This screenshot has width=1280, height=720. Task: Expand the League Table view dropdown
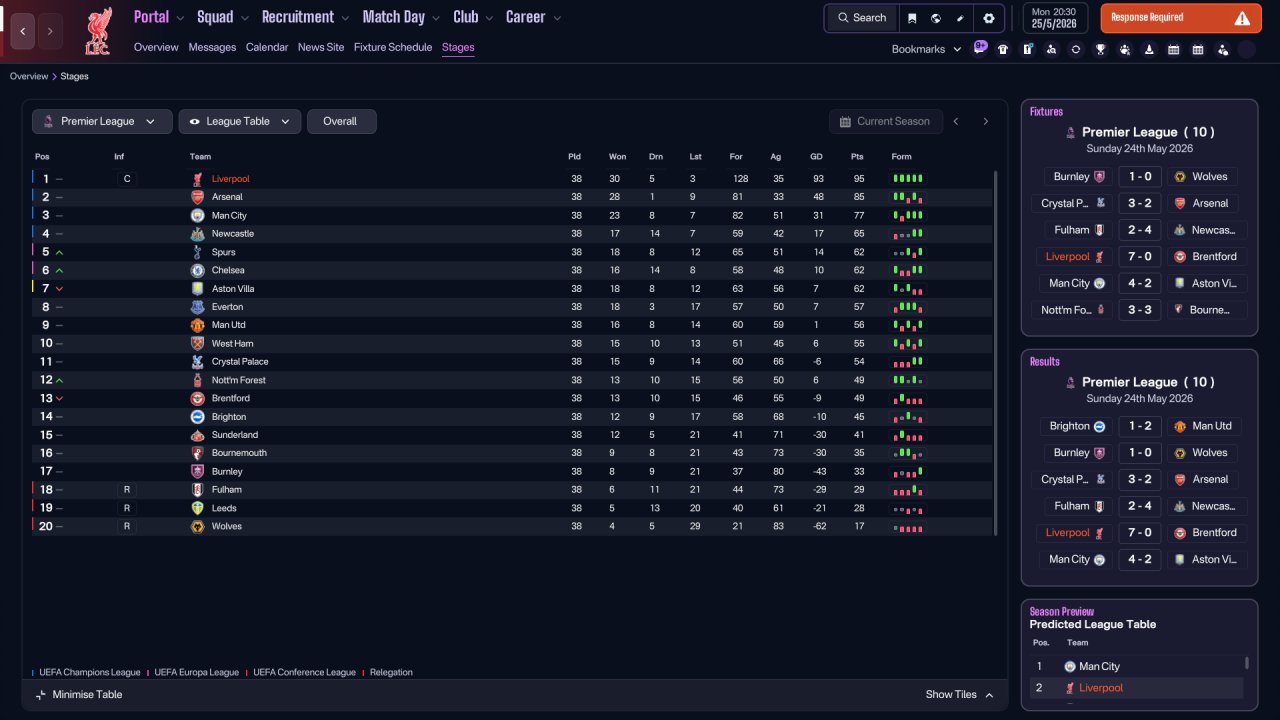[240, 121]
